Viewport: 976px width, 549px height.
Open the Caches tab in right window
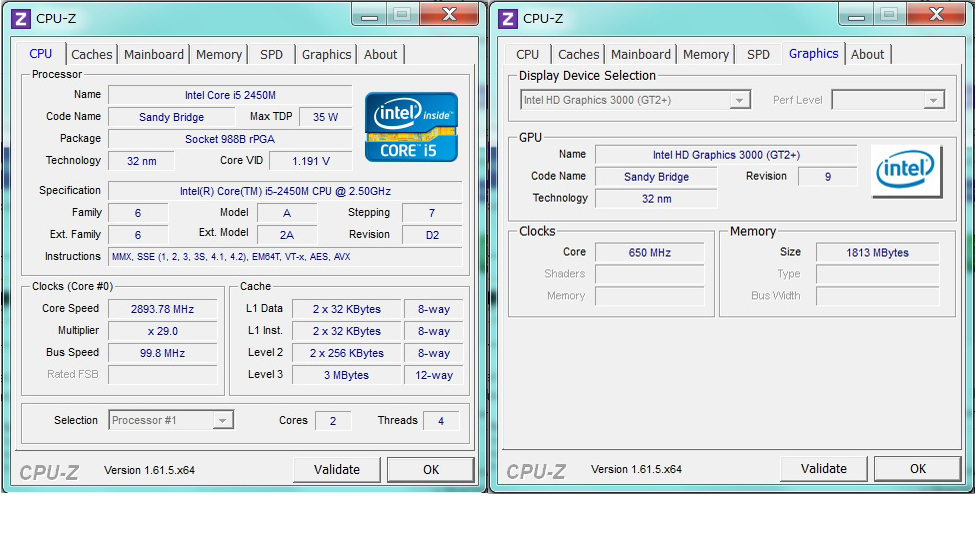[578, 55]
